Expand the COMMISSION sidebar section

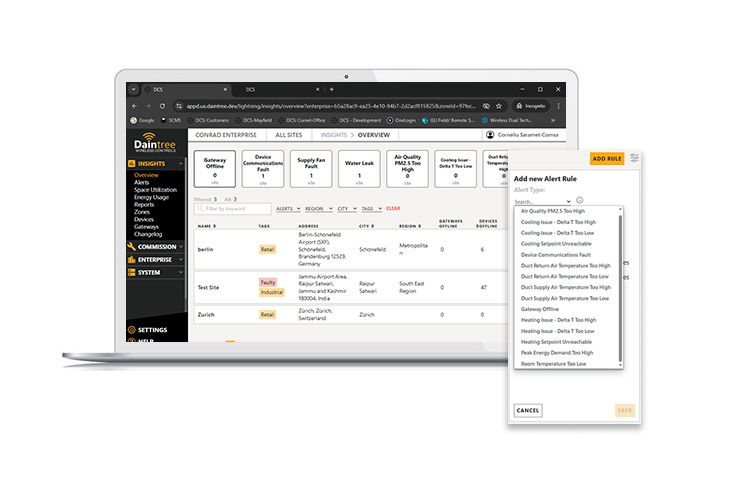155,247
